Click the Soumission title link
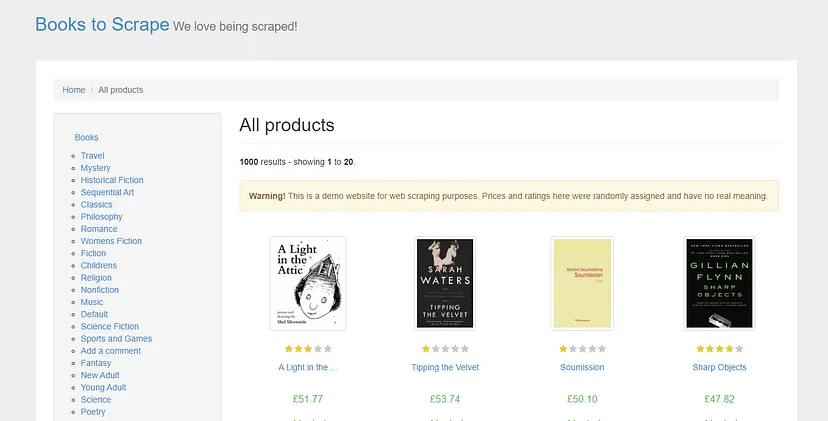Viewport: 828px width, 421px height. [582, 367]
